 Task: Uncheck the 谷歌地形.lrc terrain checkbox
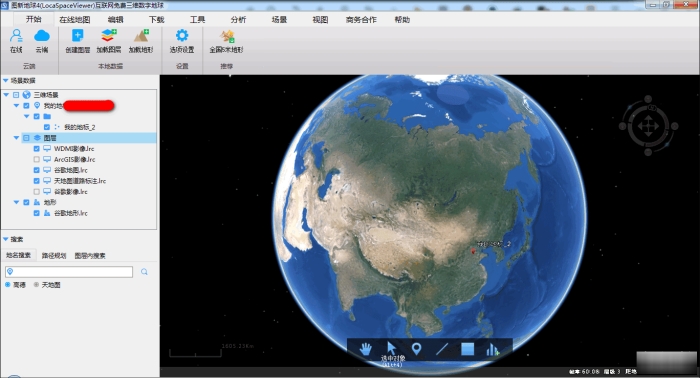[37, 213]
